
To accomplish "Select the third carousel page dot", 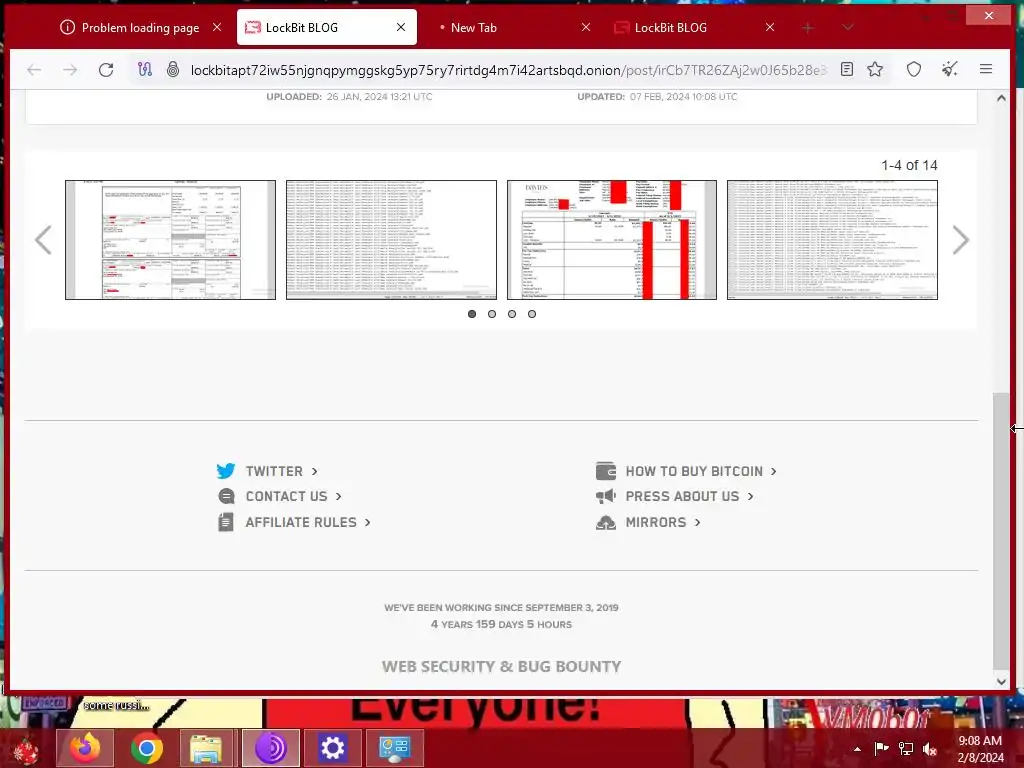I will pos(512,314).
